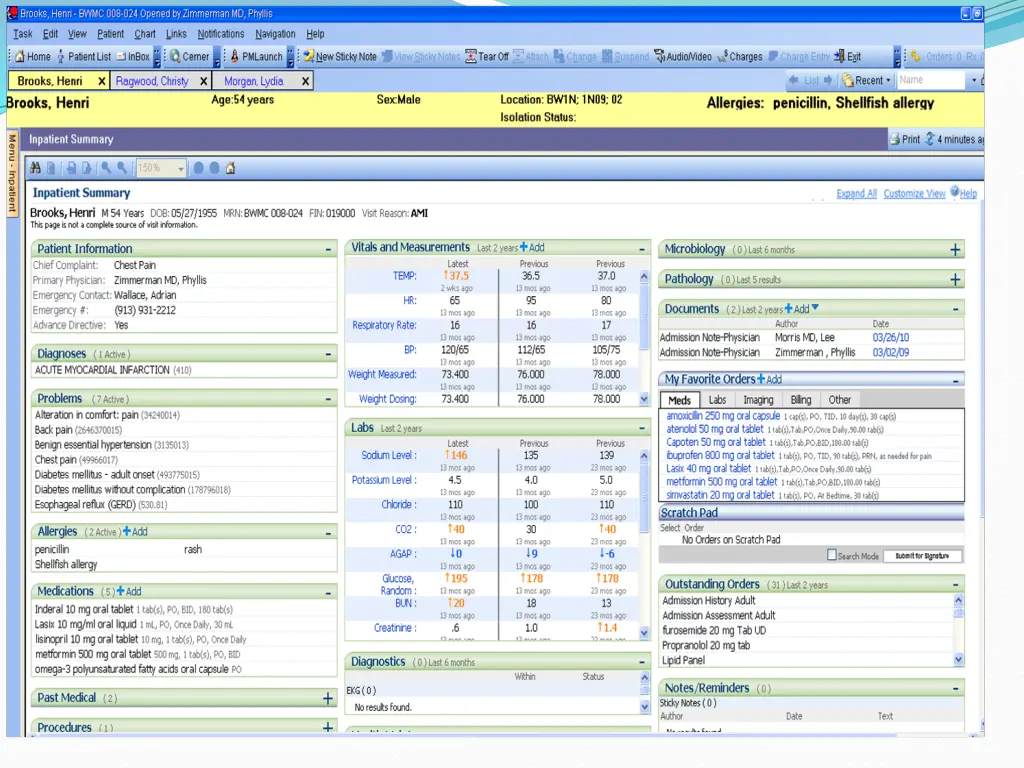Click the Labs scrollbar up arrow
1024x768 pixels.
644,455
